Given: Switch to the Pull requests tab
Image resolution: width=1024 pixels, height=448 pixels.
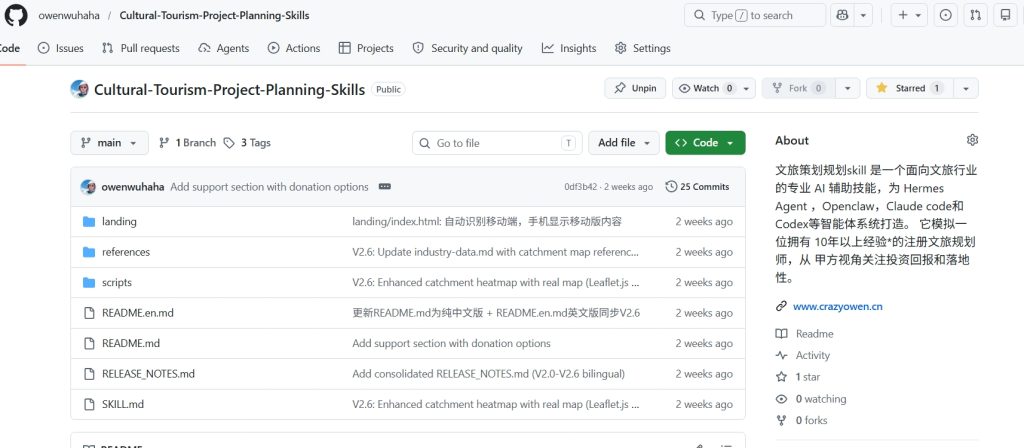Looking at the screenshot, I should tap(140, 48).
